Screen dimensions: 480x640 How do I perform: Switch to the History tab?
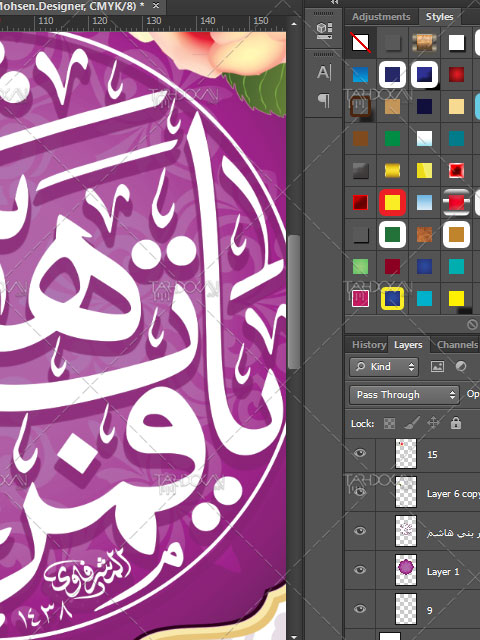tap(369, 345)
